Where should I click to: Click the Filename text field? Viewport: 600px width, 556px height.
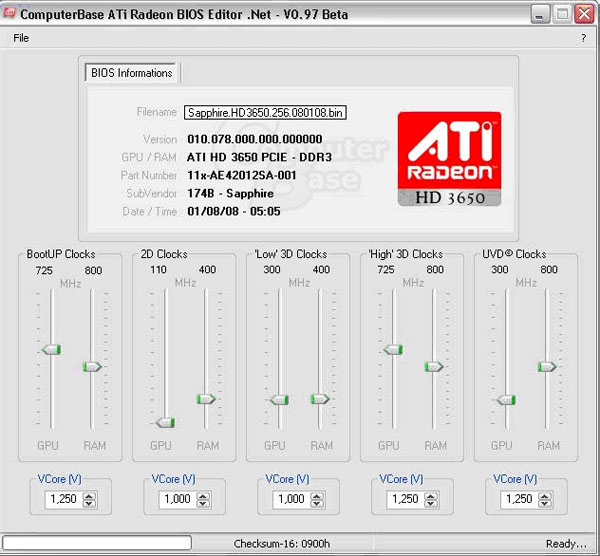pos(265,113)
